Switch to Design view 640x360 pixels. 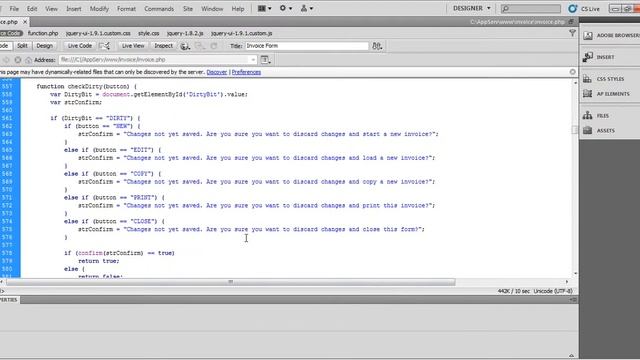pos(44,46)
